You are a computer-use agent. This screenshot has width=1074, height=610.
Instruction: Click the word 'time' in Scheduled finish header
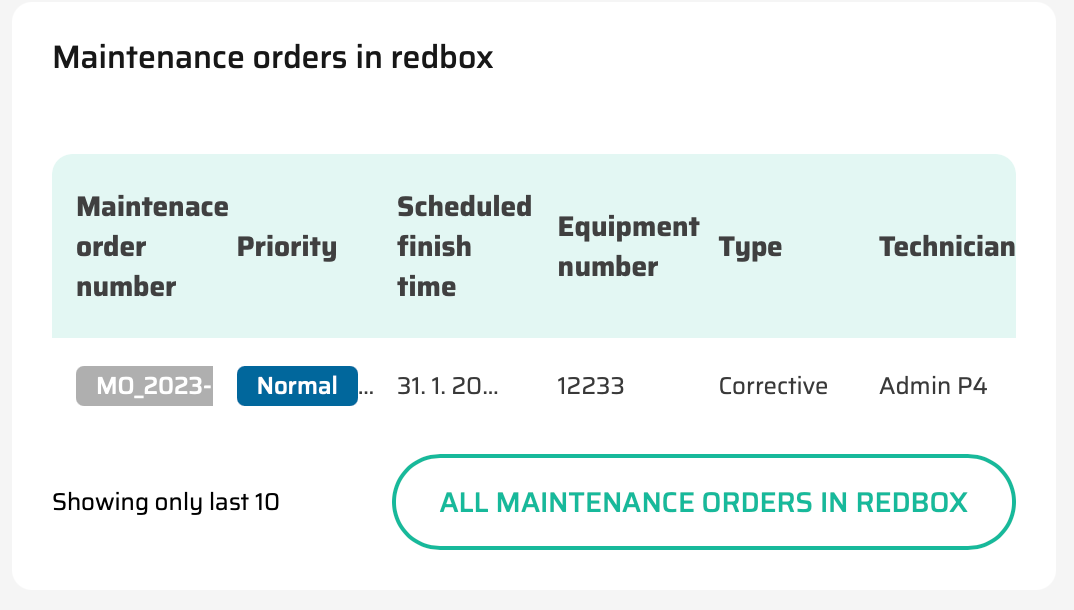(426, 287)
